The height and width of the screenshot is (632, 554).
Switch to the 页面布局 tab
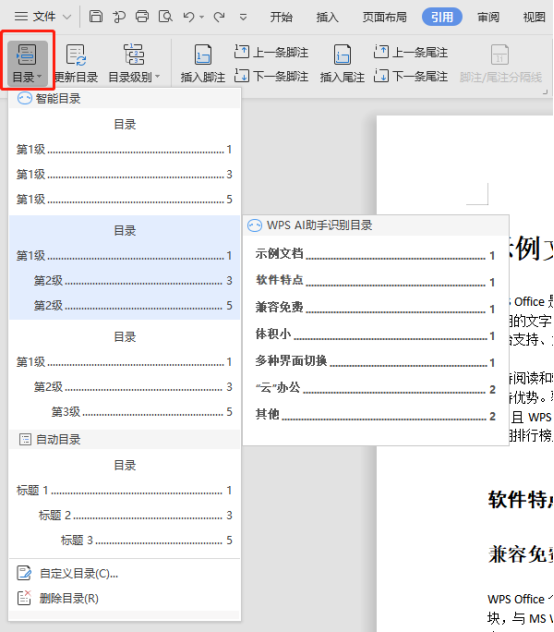click(384, 17)
